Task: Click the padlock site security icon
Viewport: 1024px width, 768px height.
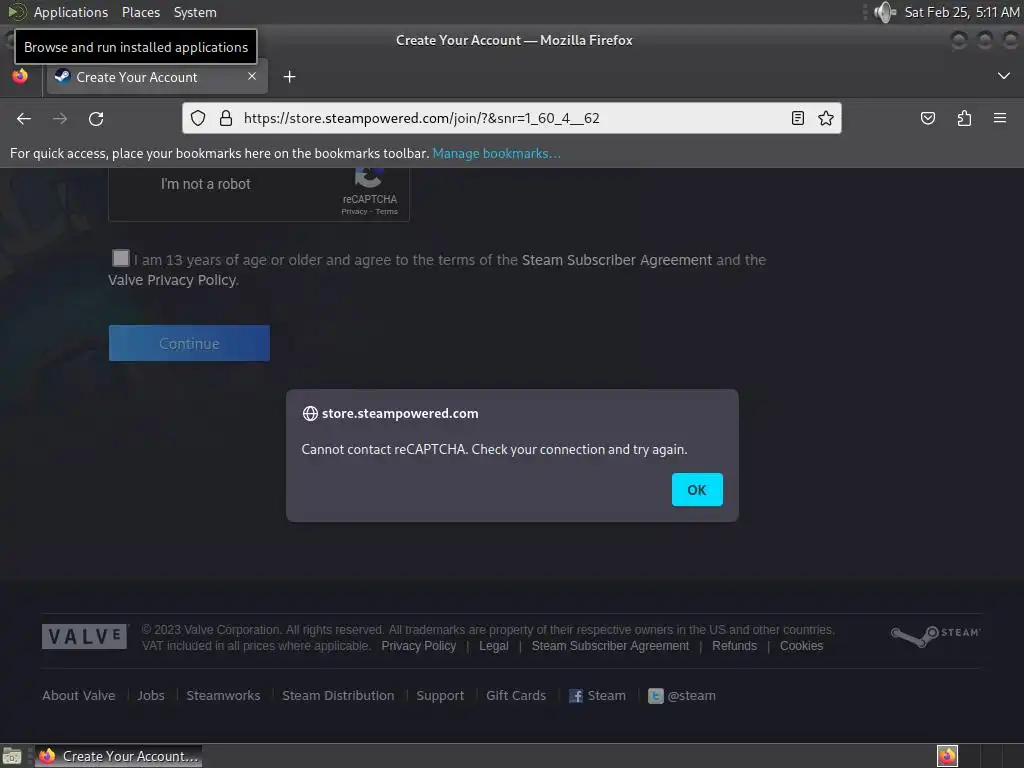Action: point(226,118)
